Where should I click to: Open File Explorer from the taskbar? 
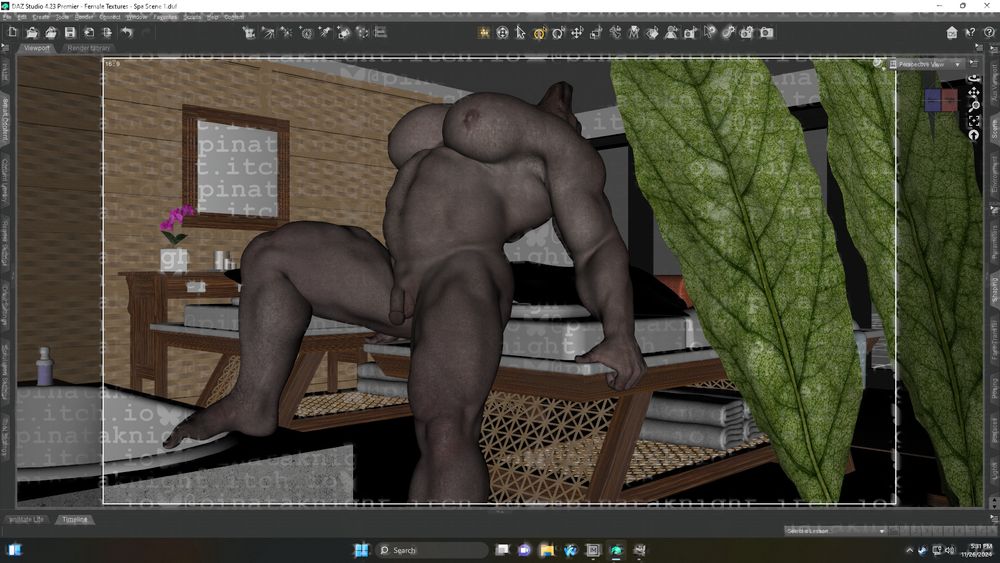547,550
